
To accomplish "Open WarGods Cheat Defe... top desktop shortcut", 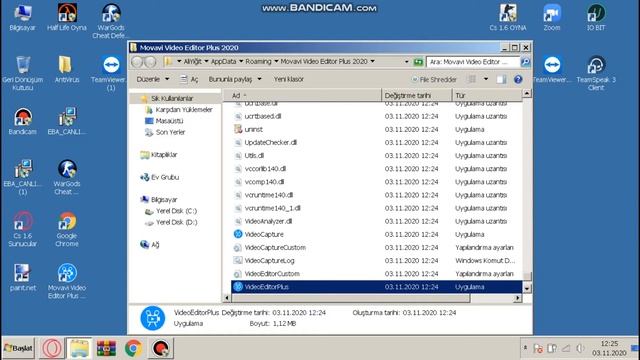I will click(110, 21).
